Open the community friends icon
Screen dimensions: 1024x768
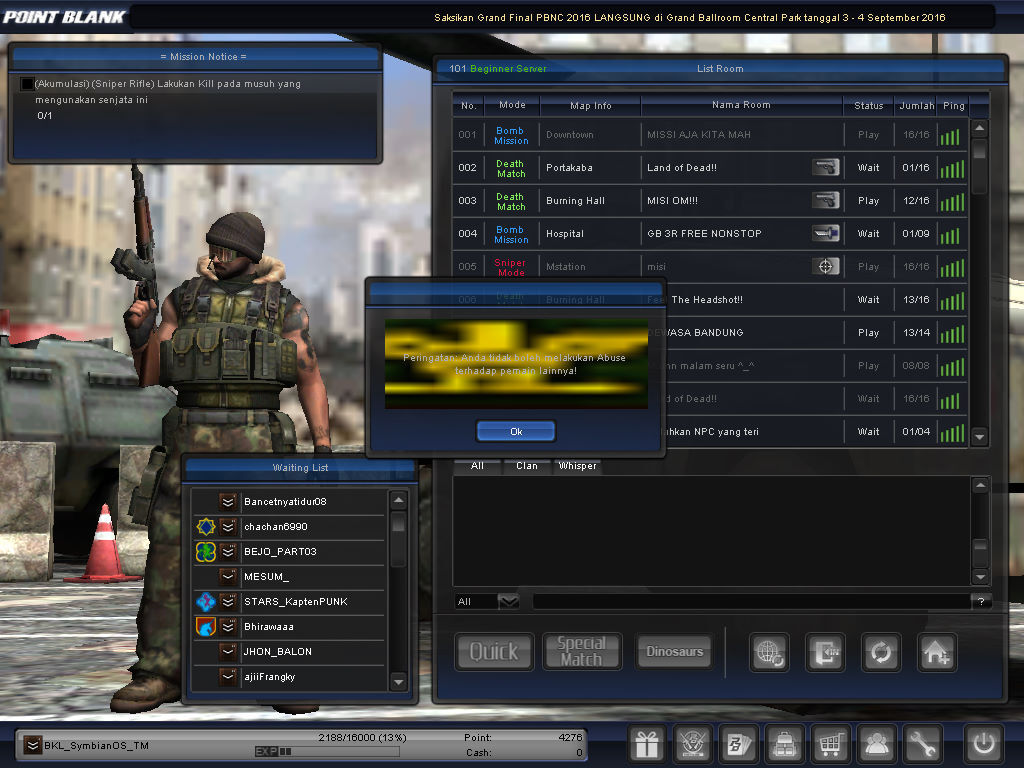(876, 743)
